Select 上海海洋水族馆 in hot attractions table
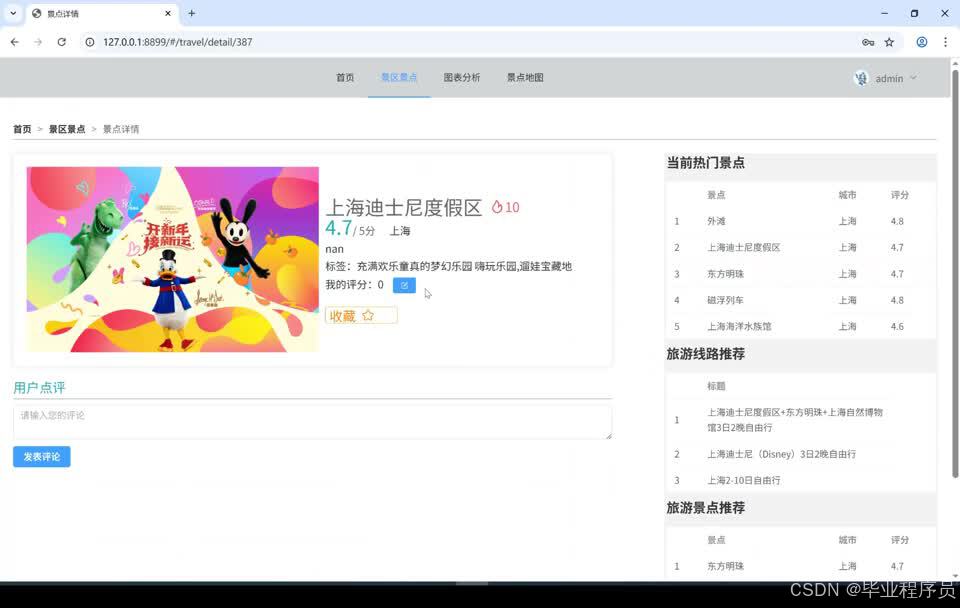 [739, 326]
